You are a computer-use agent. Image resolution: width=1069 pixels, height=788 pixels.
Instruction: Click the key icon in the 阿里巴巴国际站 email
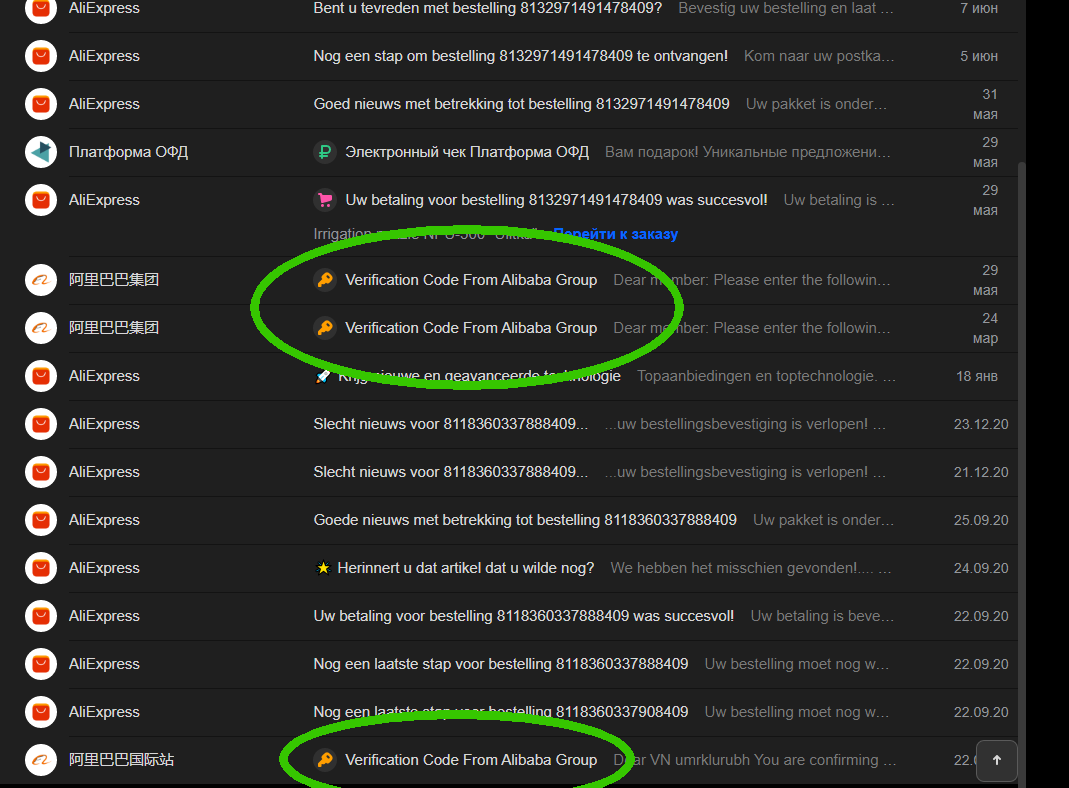click(325, 759)
